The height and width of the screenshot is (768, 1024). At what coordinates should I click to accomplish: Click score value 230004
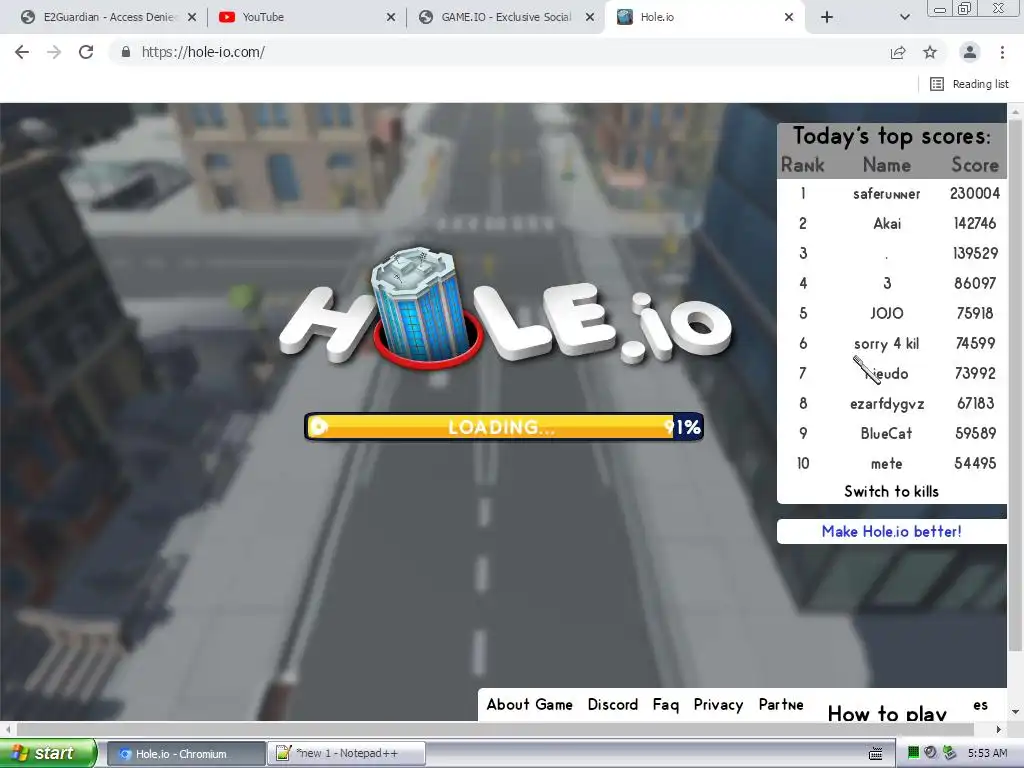[x=974, y=193]
